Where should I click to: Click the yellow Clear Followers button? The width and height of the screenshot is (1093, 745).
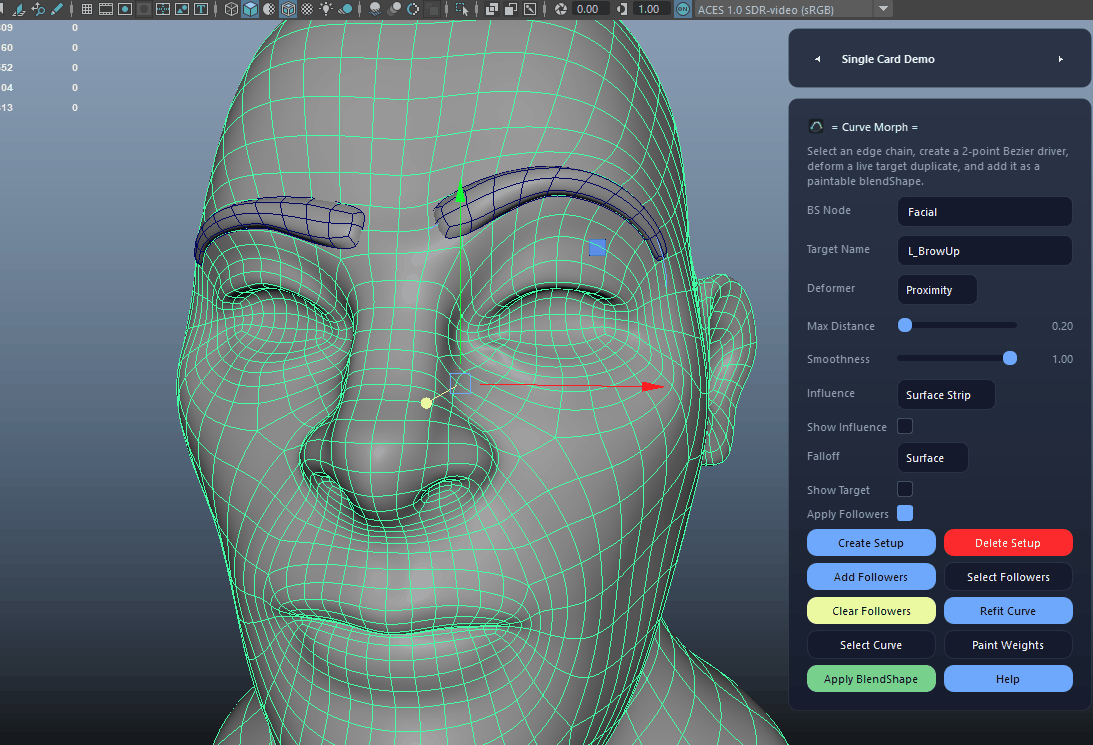click(871, 611)
